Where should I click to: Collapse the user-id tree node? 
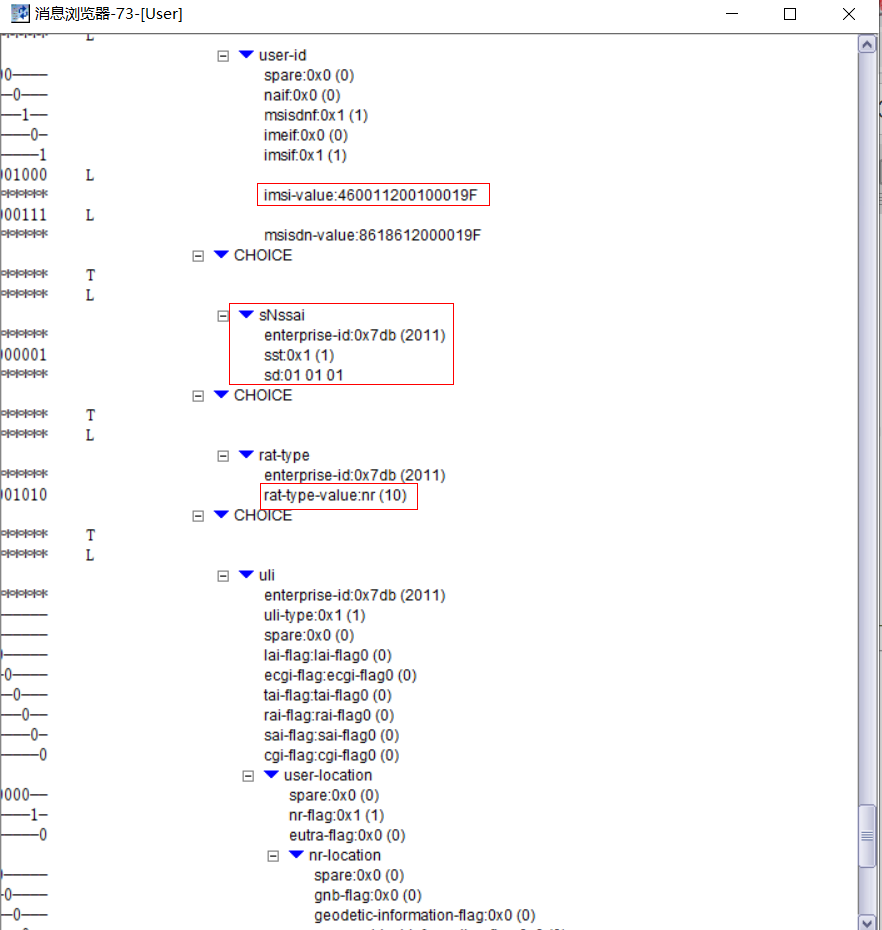[223, 55]
